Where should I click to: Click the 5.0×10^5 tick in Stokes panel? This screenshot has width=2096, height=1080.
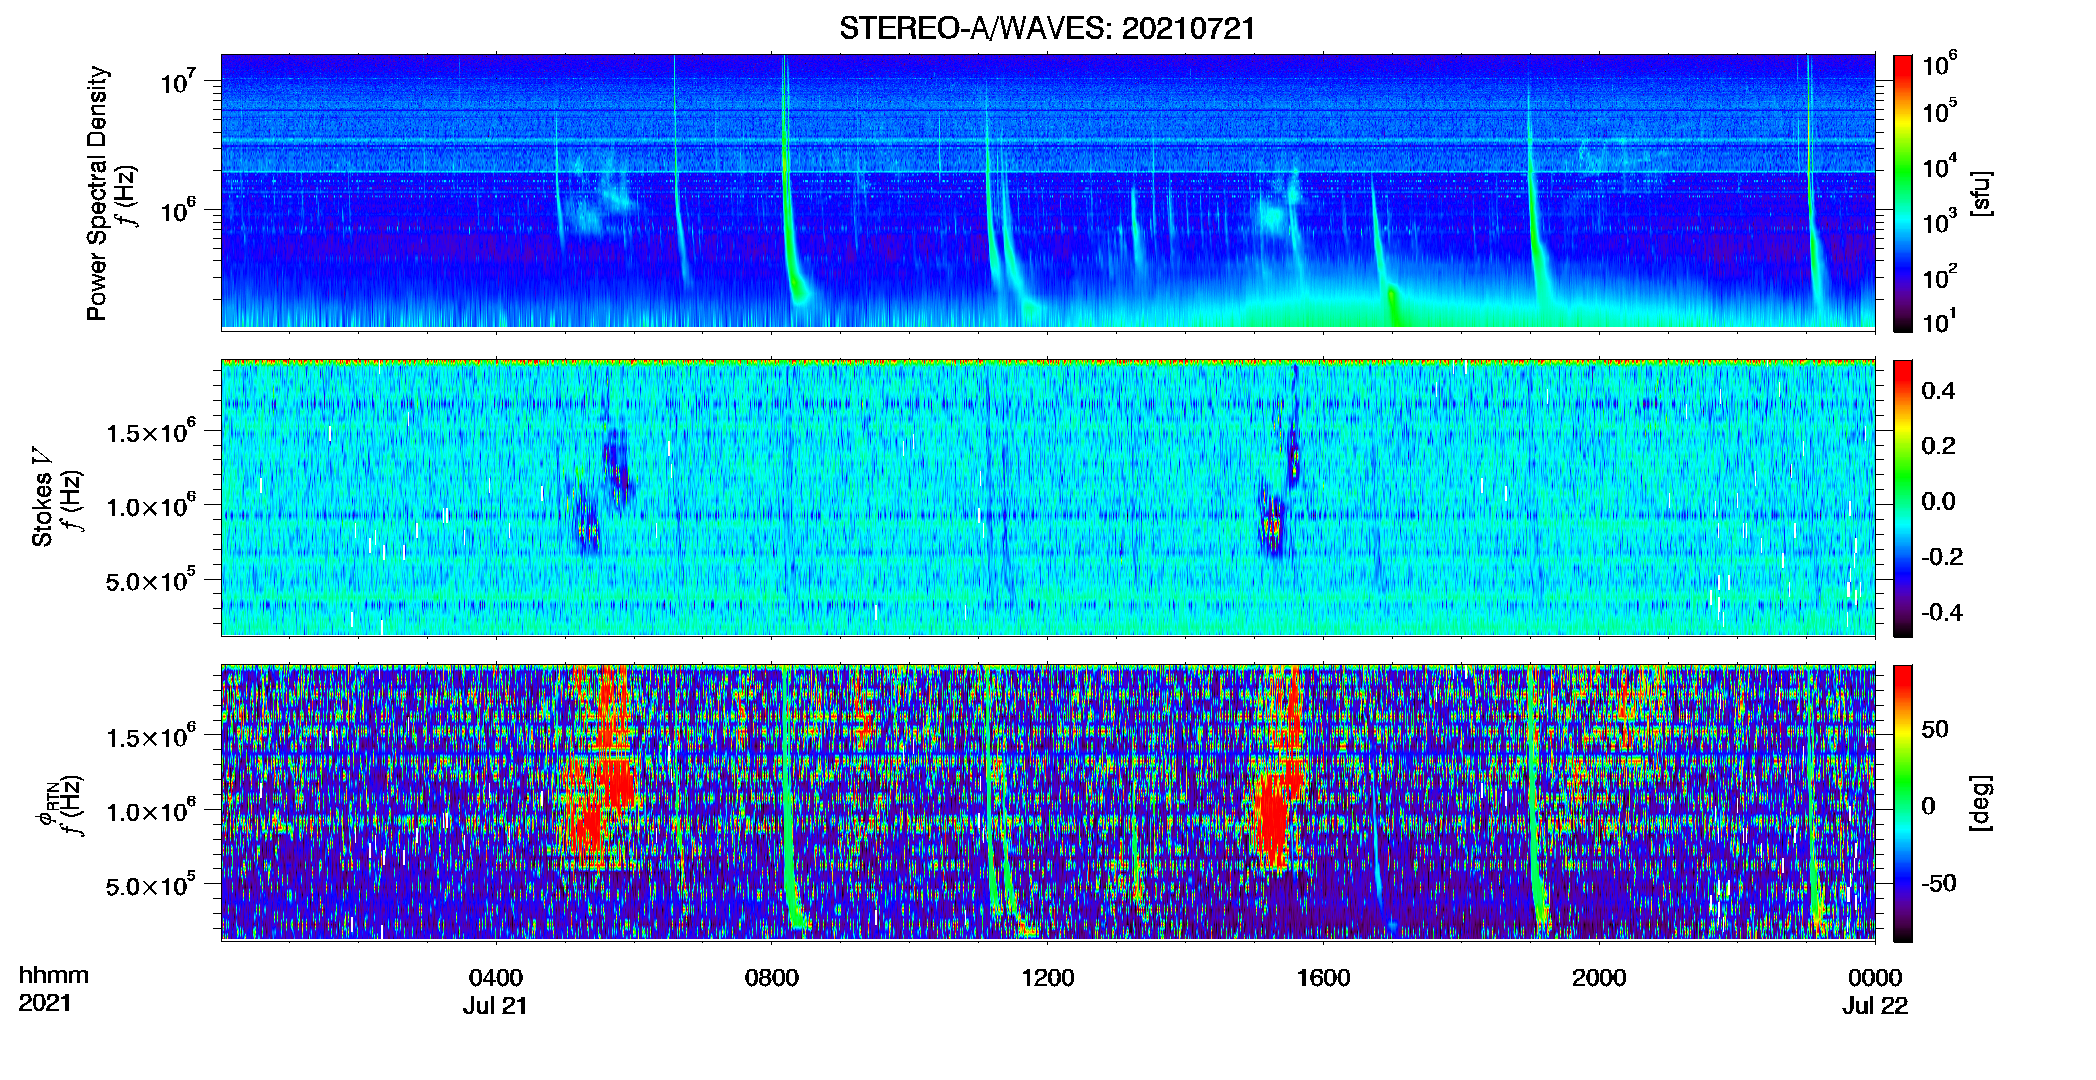click(151, 580)
